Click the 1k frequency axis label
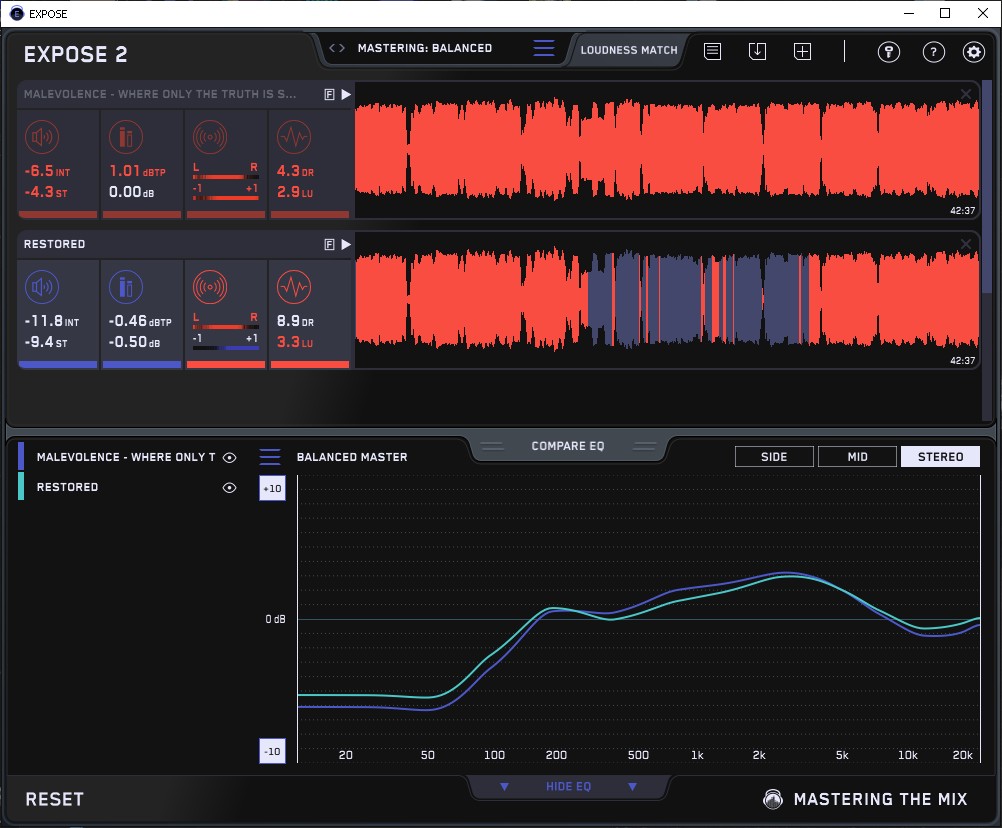The width and height of the screenshot is (1002, 828). pos(697,755)
